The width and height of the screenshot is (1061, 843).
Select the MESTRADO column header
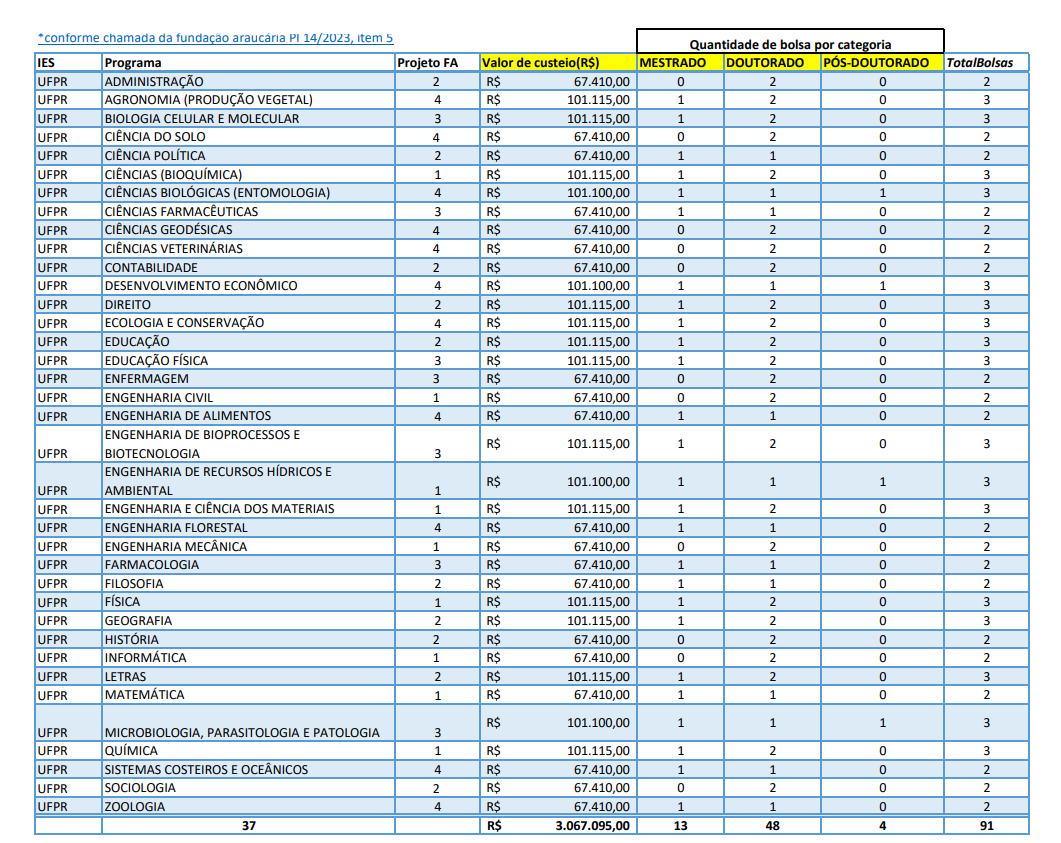coord(680,62)
